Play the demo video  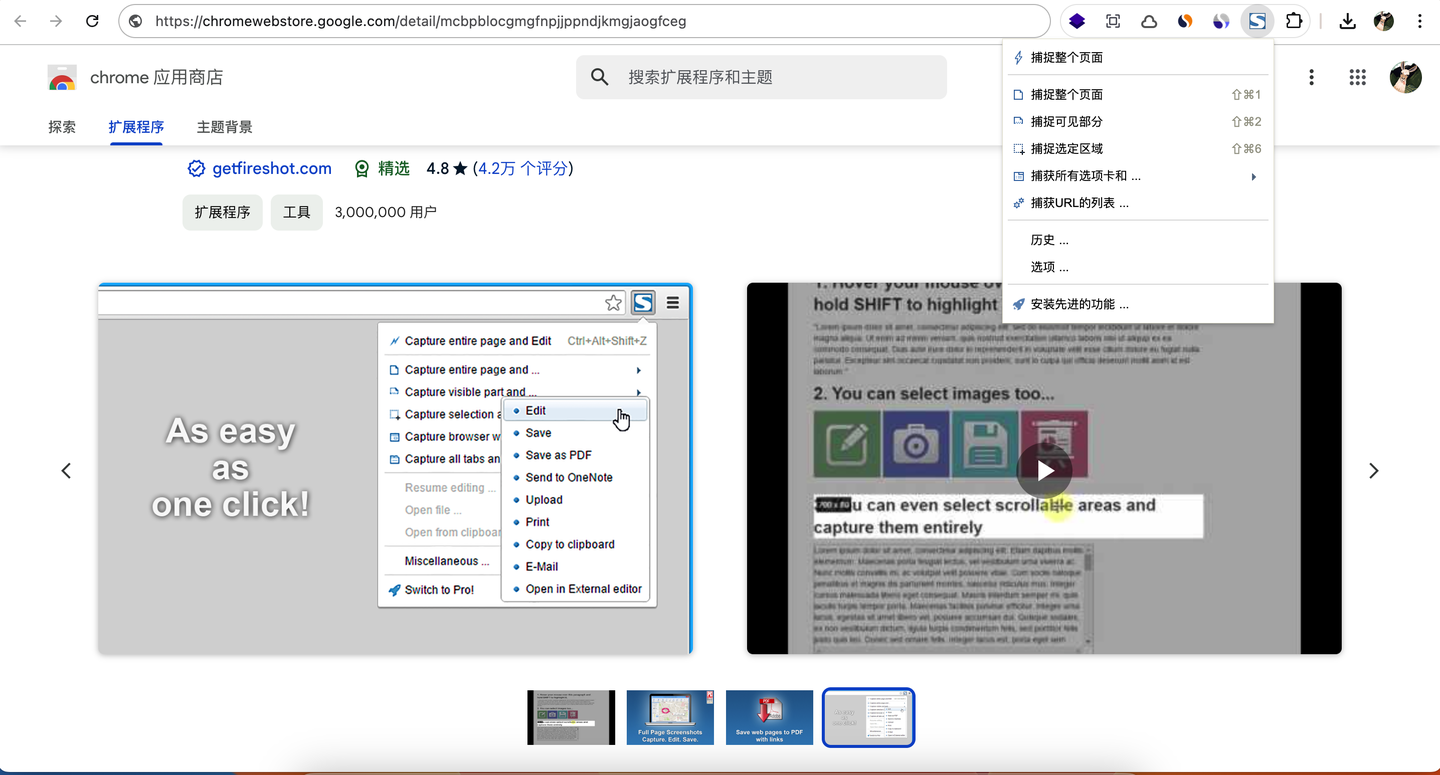tap(1044, 470)
